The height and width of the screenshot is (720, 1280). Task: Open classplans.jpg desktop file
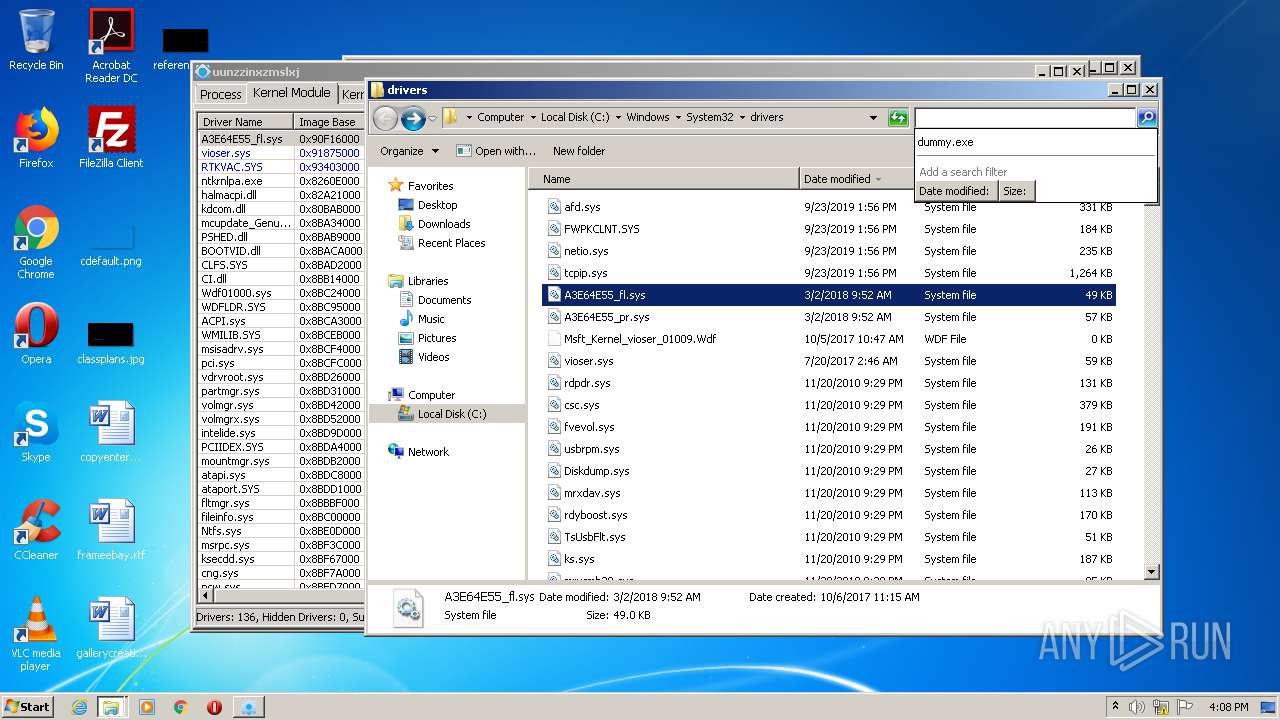click(111, 342)
